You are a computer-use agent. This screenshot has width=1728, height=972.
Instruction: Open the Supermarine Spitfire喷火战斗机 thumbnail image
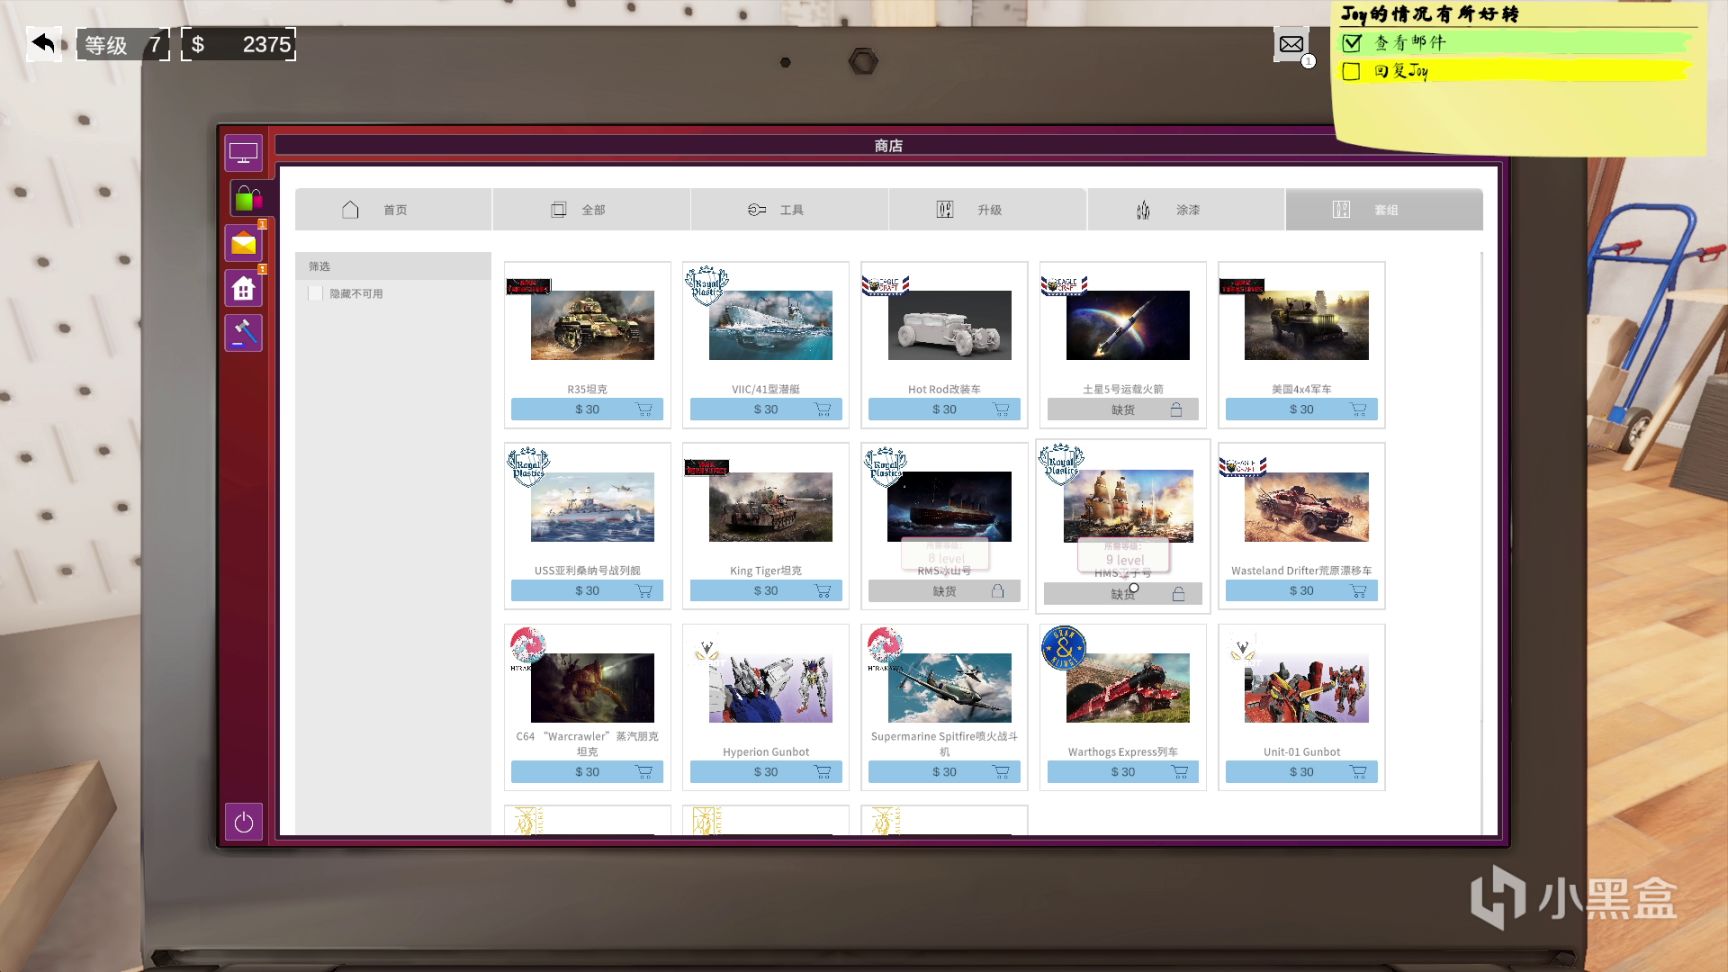pyautogui.click(x=949, y=688)
